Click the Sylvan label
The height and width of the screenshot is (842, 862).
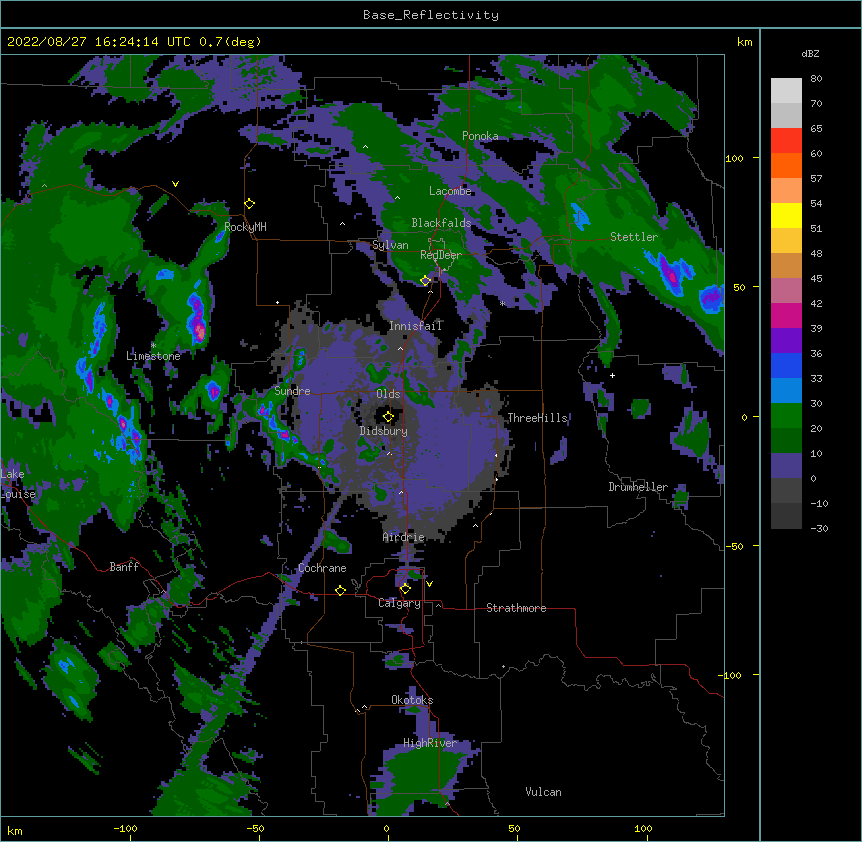point(390,245)
